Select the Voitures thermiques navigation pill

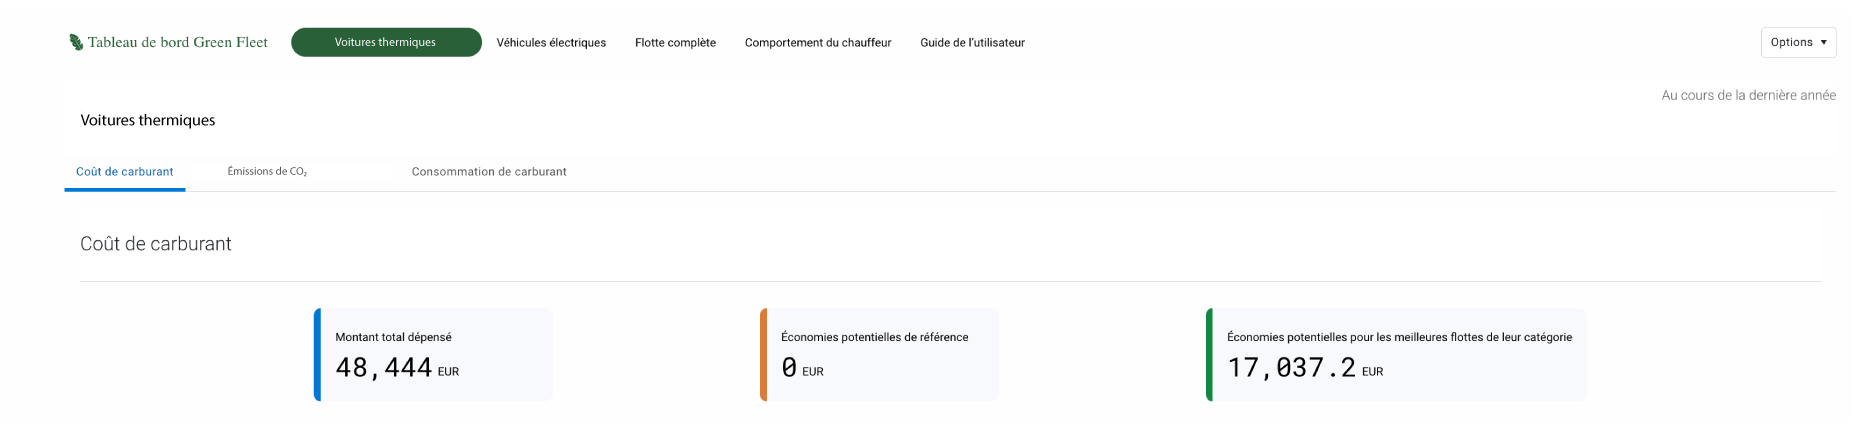(x=386, y=42)
